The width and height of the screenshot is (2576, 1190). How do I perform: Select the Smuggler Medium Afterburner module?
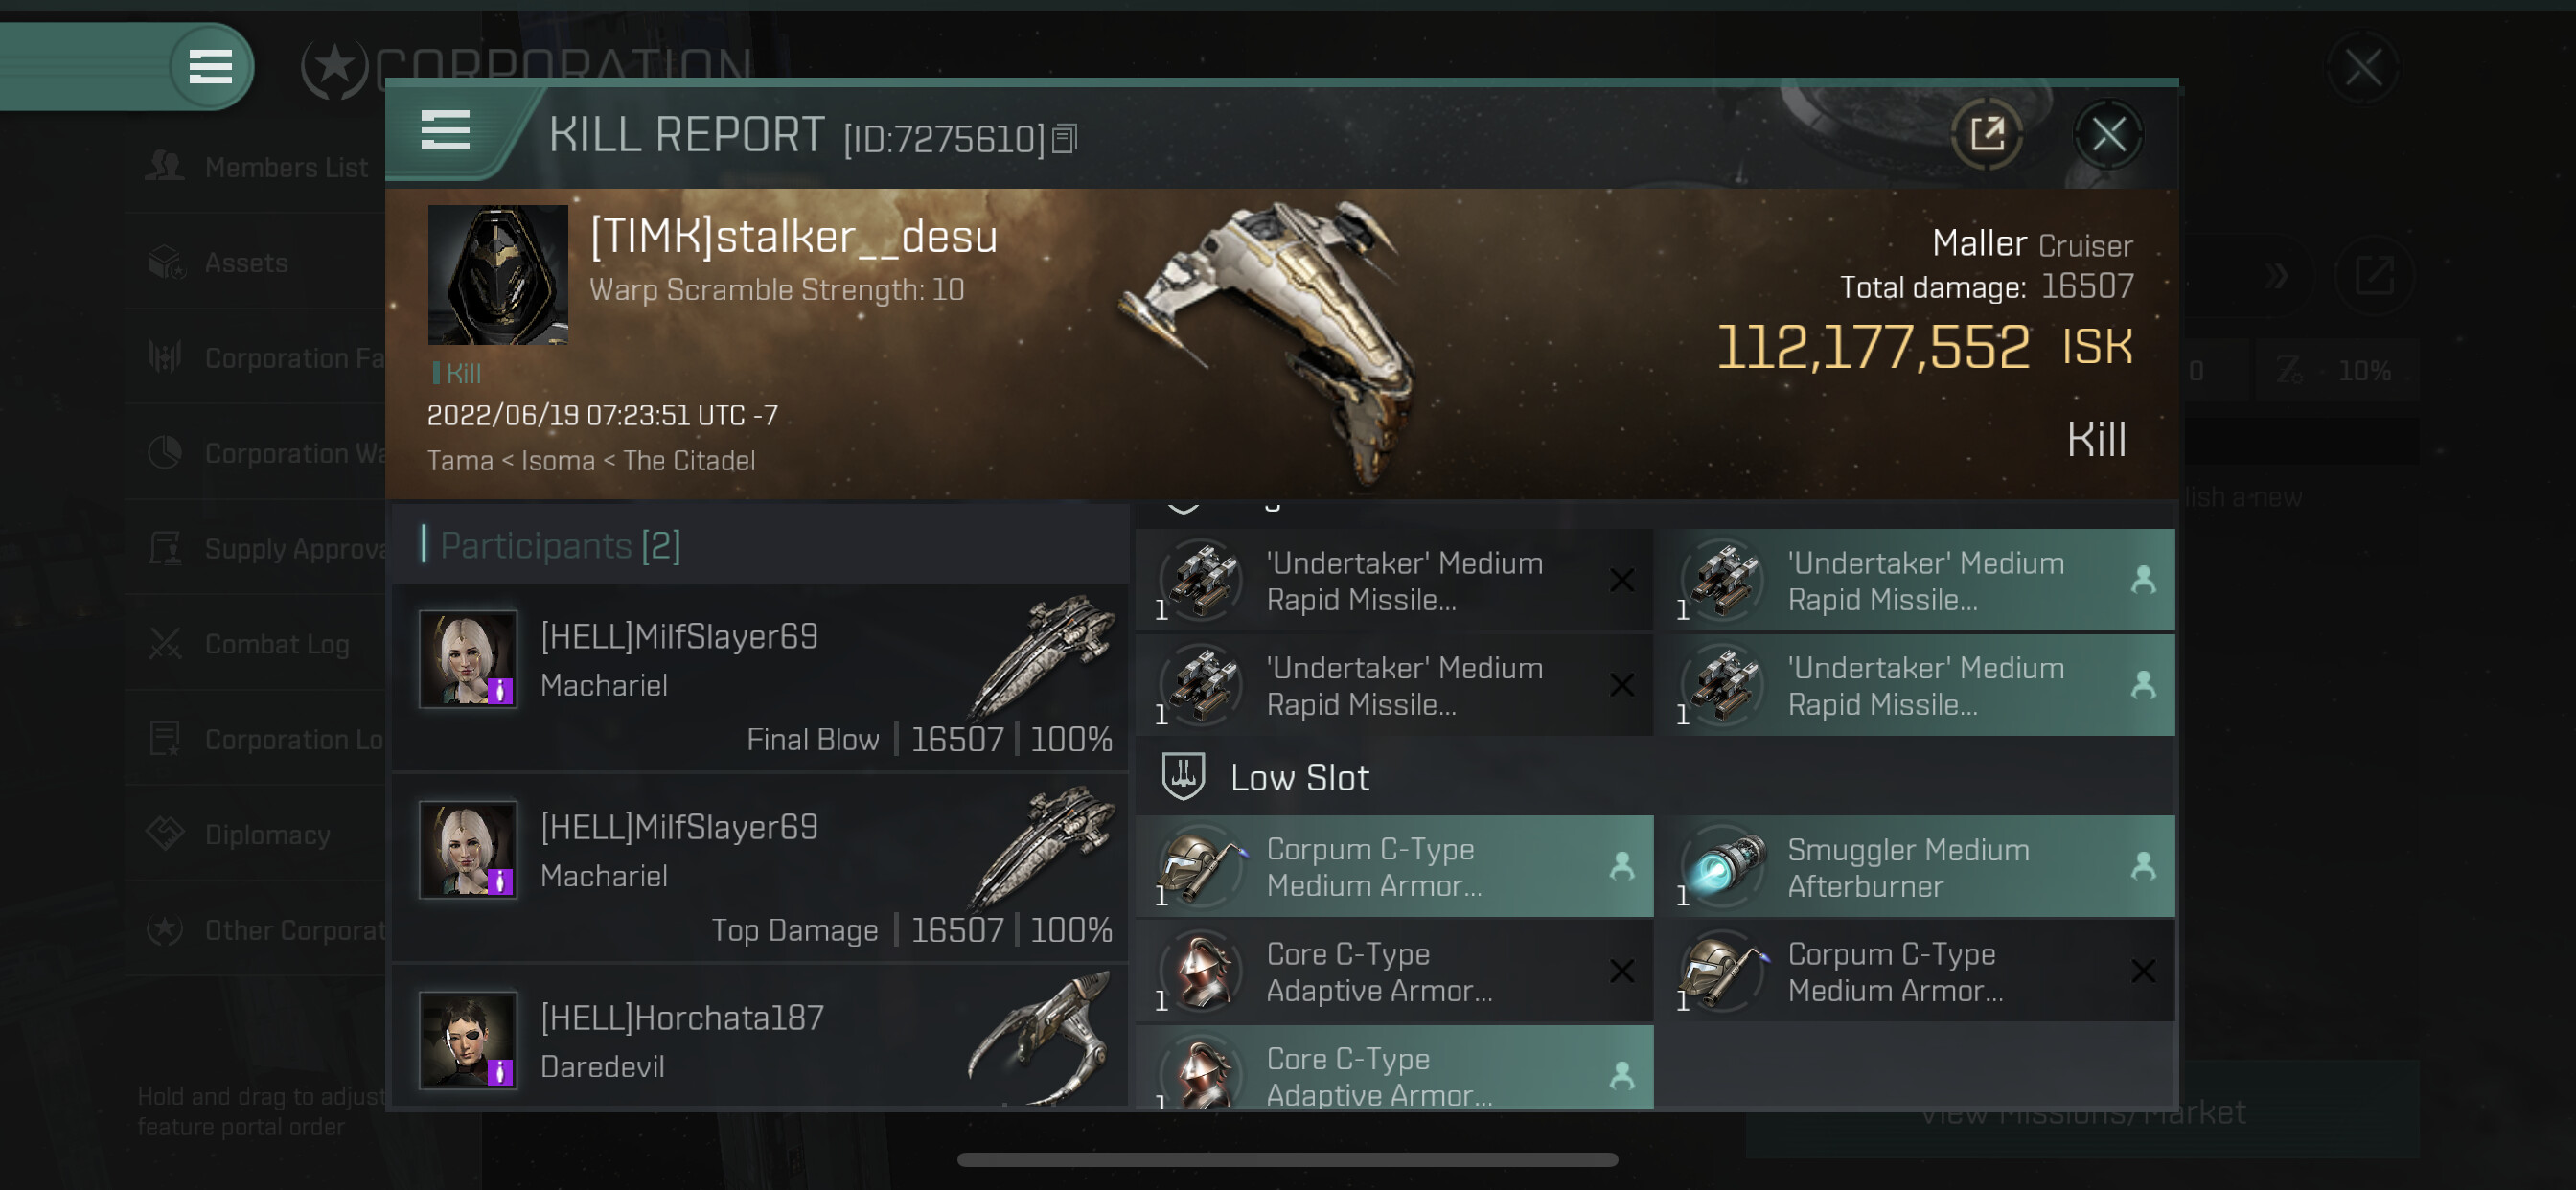tap(1914, 867)
